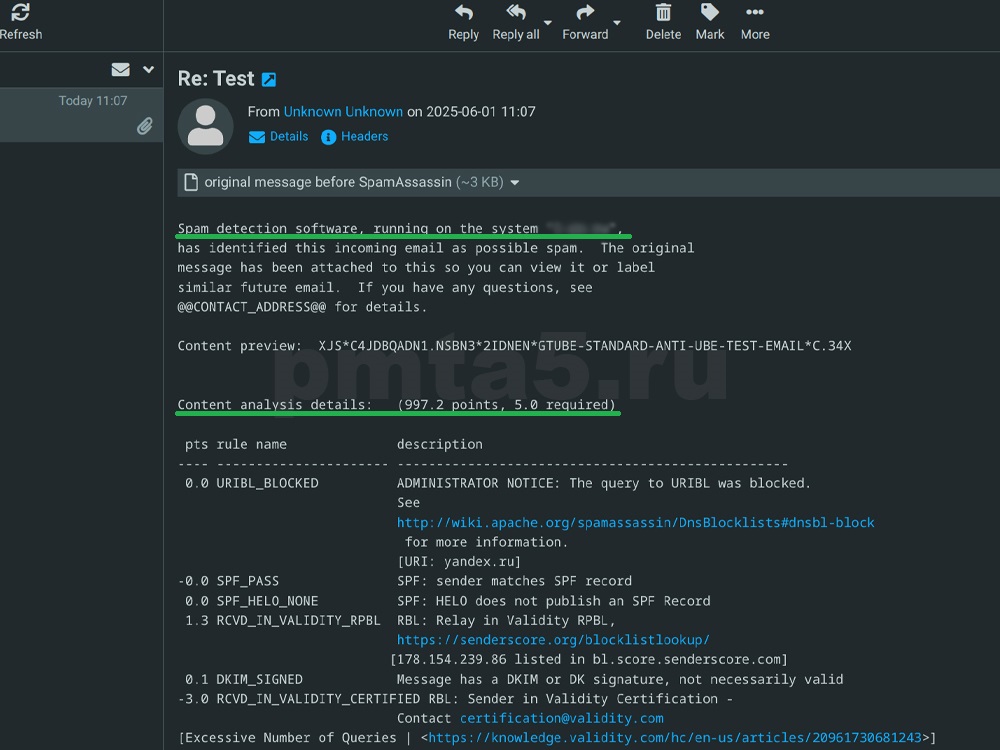Expand the Forward options dropdown arrow
1000x750 pixels.
tap(617, 23)
